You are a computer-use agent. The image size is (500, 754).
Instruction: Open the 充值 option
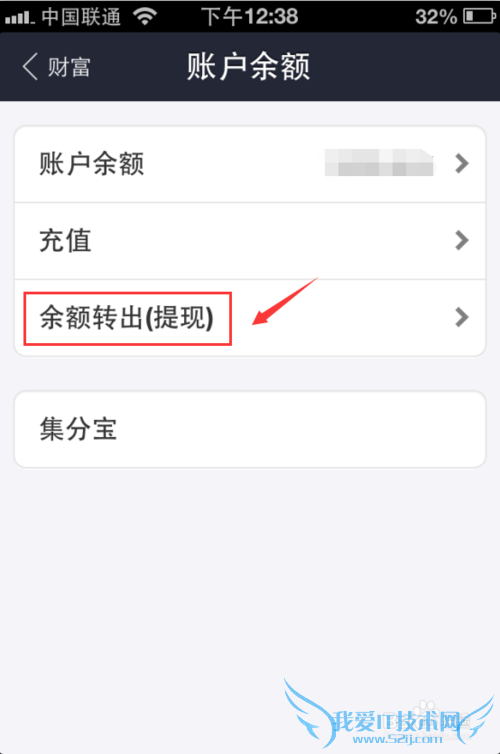coord(250,240)
